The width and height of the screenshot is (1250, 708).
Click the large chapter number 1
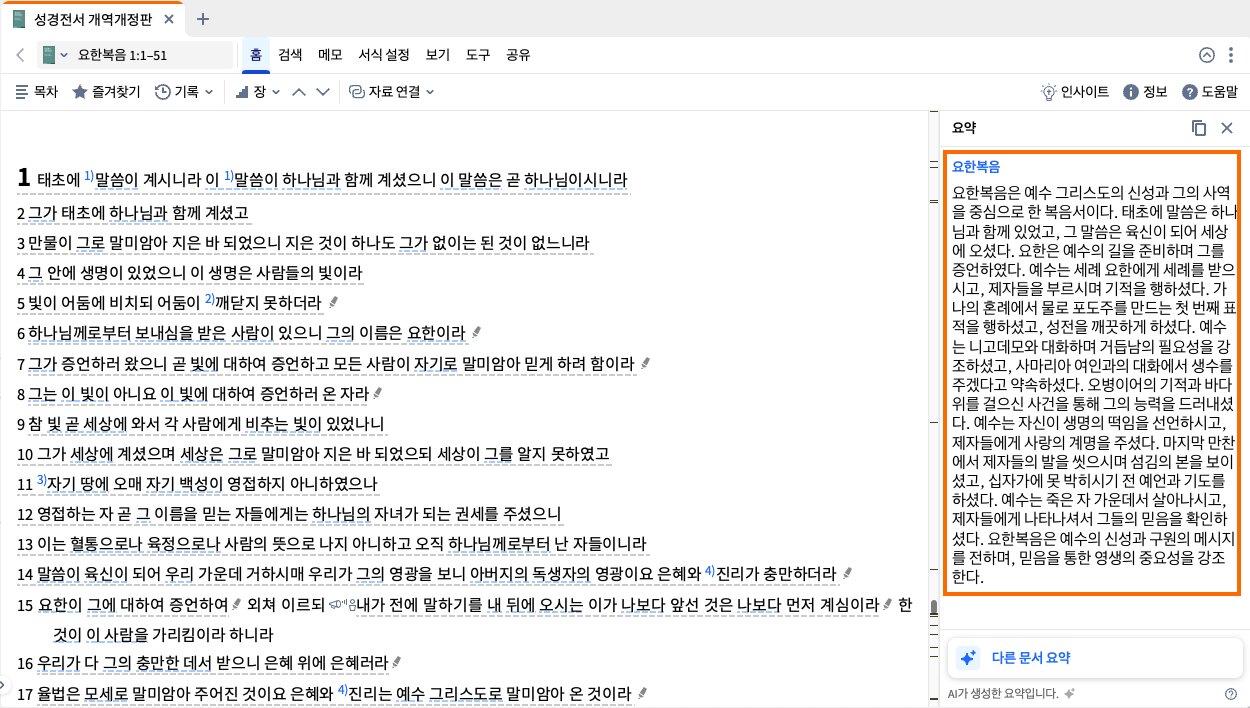click(x=24, y=178)
